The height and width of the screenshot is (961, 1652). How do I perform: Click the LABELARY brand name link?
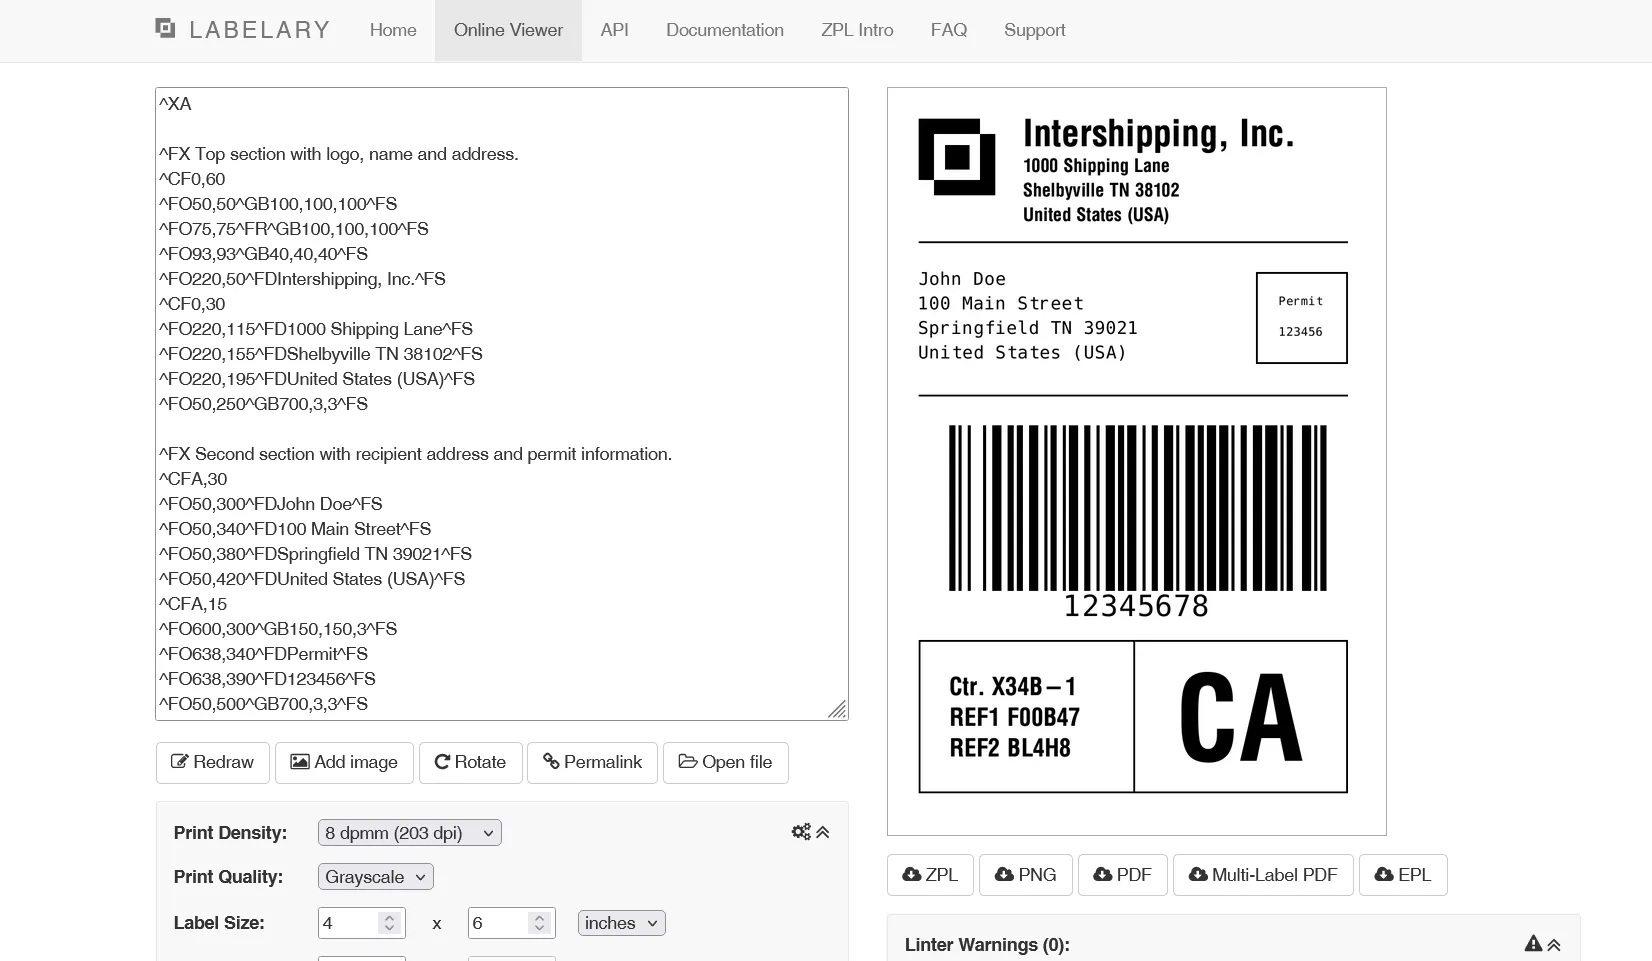coord(260,30)
